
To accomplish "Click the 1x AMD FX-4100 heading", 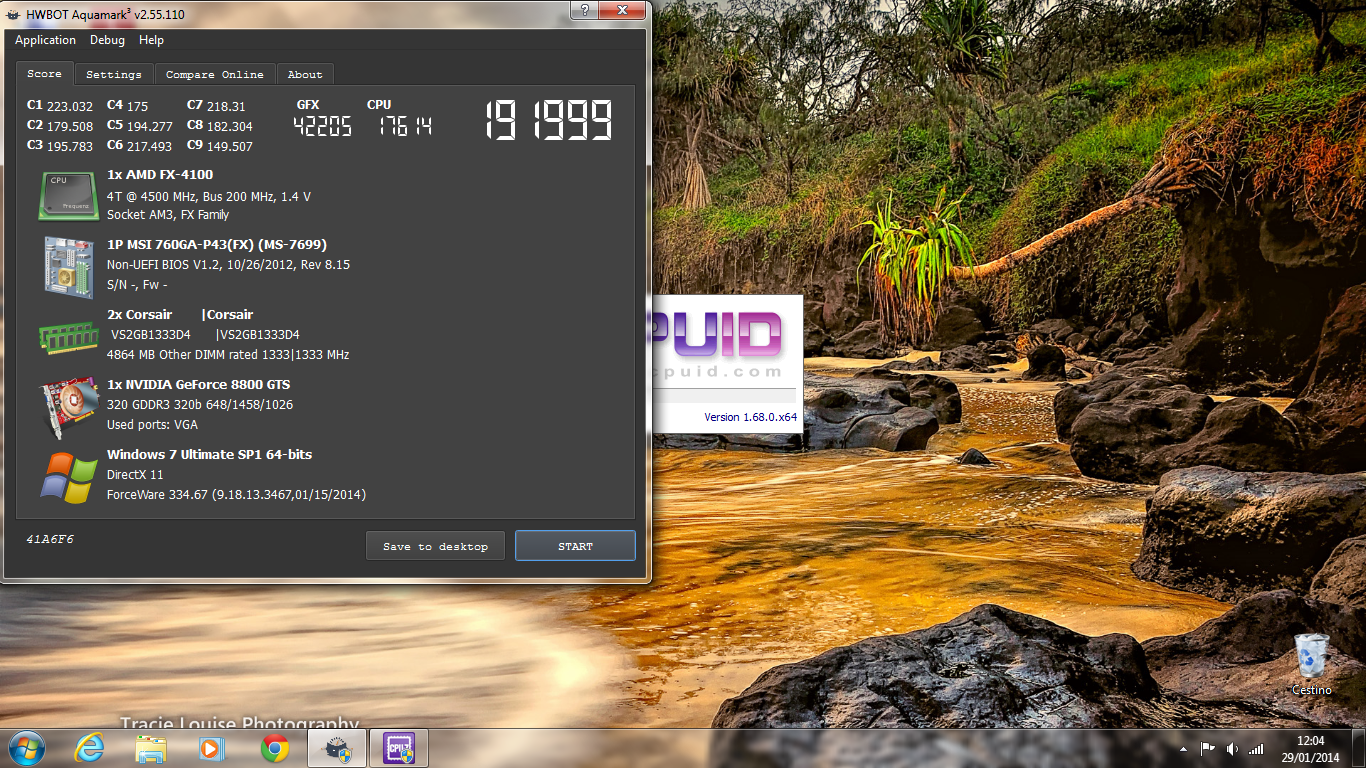I will coord(160,175).
